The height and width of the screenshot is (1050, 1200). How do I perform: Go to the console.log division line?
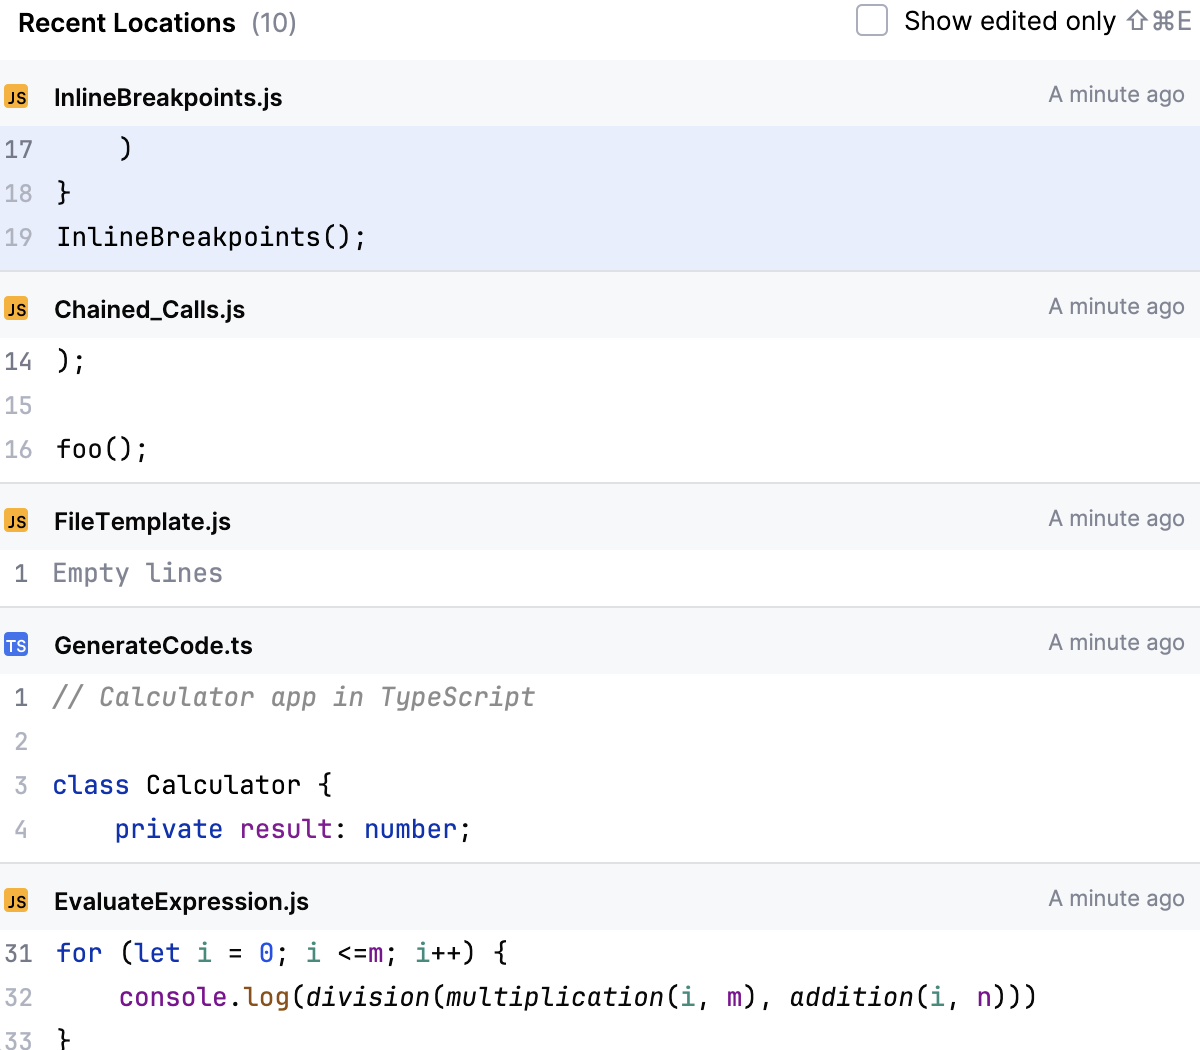click(x=577, y=997)
